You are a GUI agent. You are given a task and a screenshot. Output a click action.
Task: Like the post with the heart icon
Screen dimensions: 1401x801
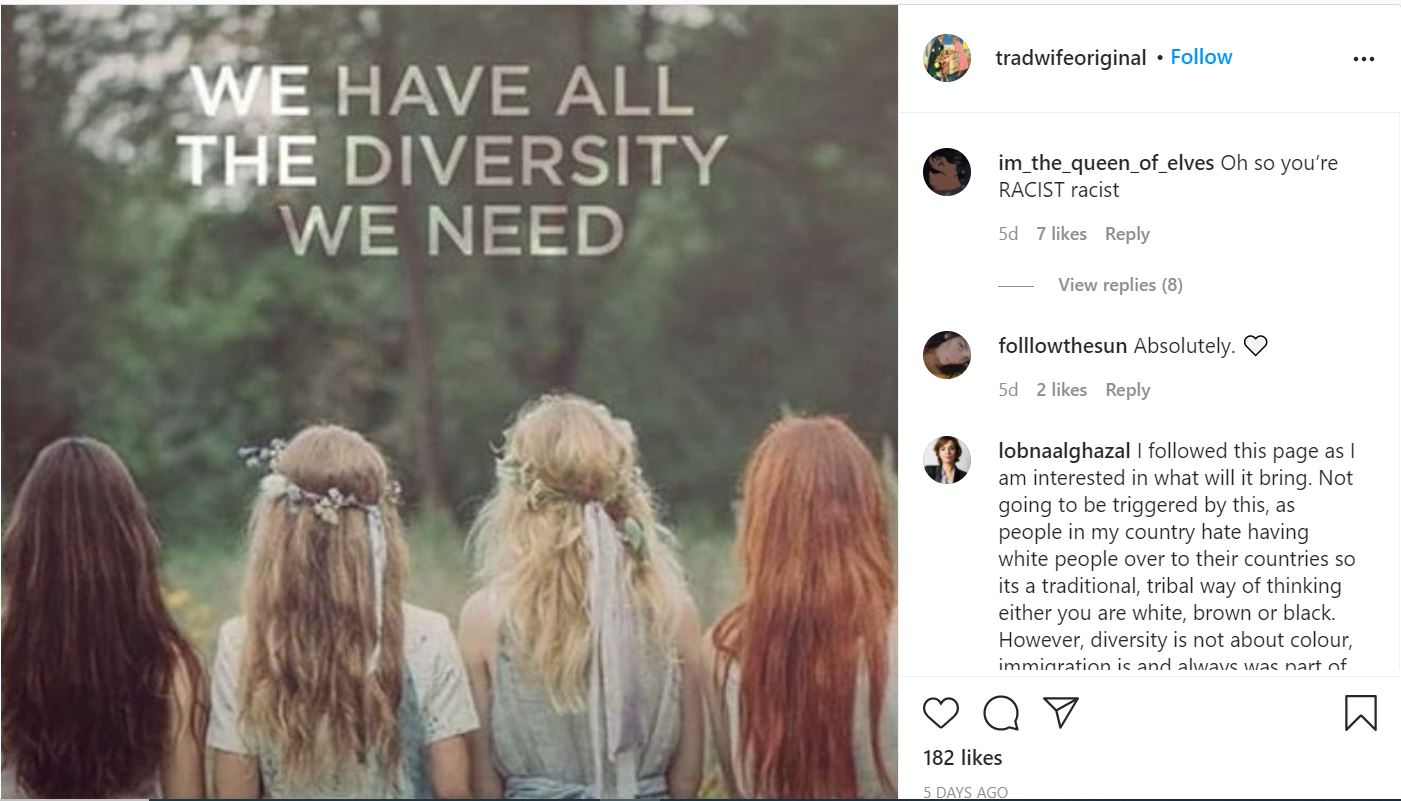pos(940,713)
